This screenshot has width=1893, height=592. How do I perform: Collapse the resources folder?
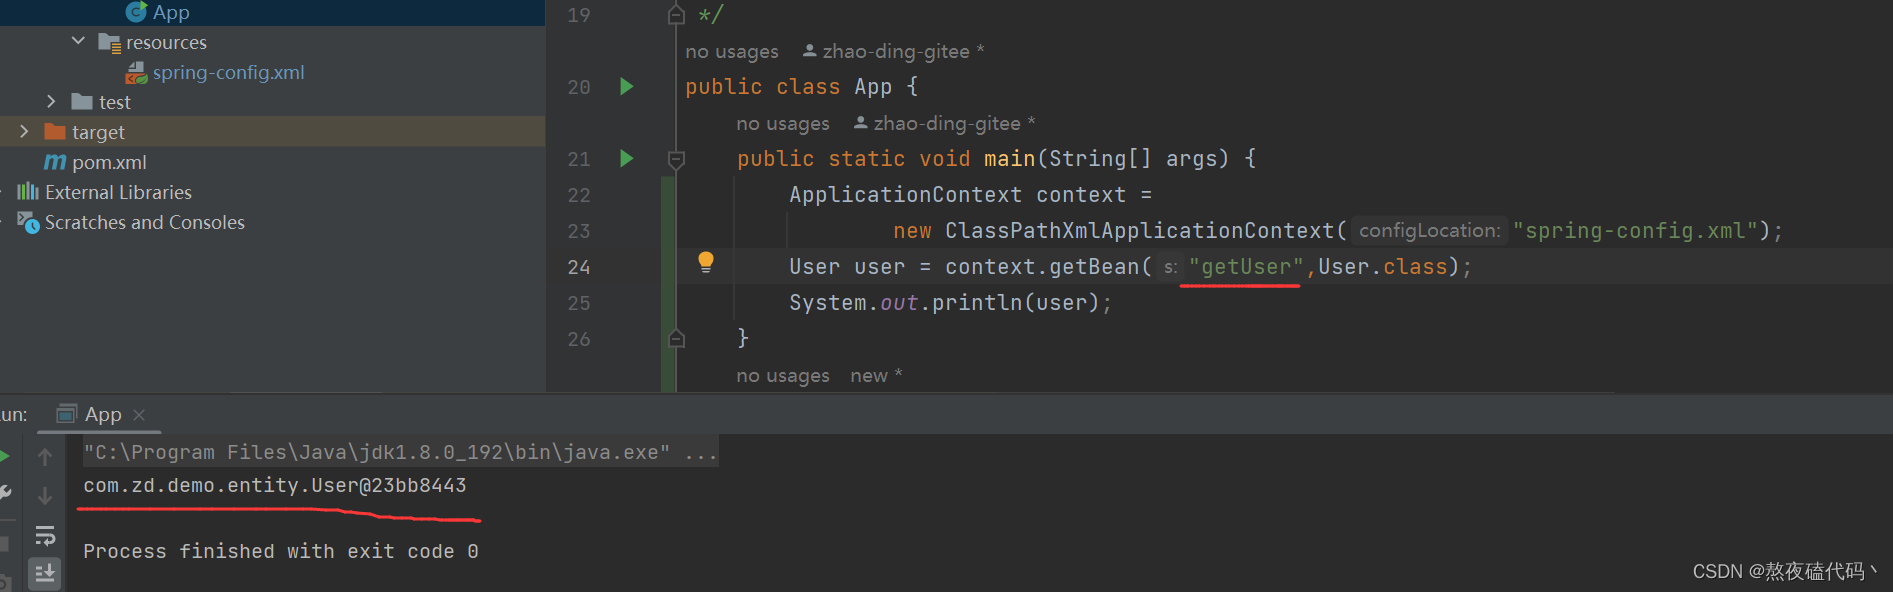(x=78, y=42)
